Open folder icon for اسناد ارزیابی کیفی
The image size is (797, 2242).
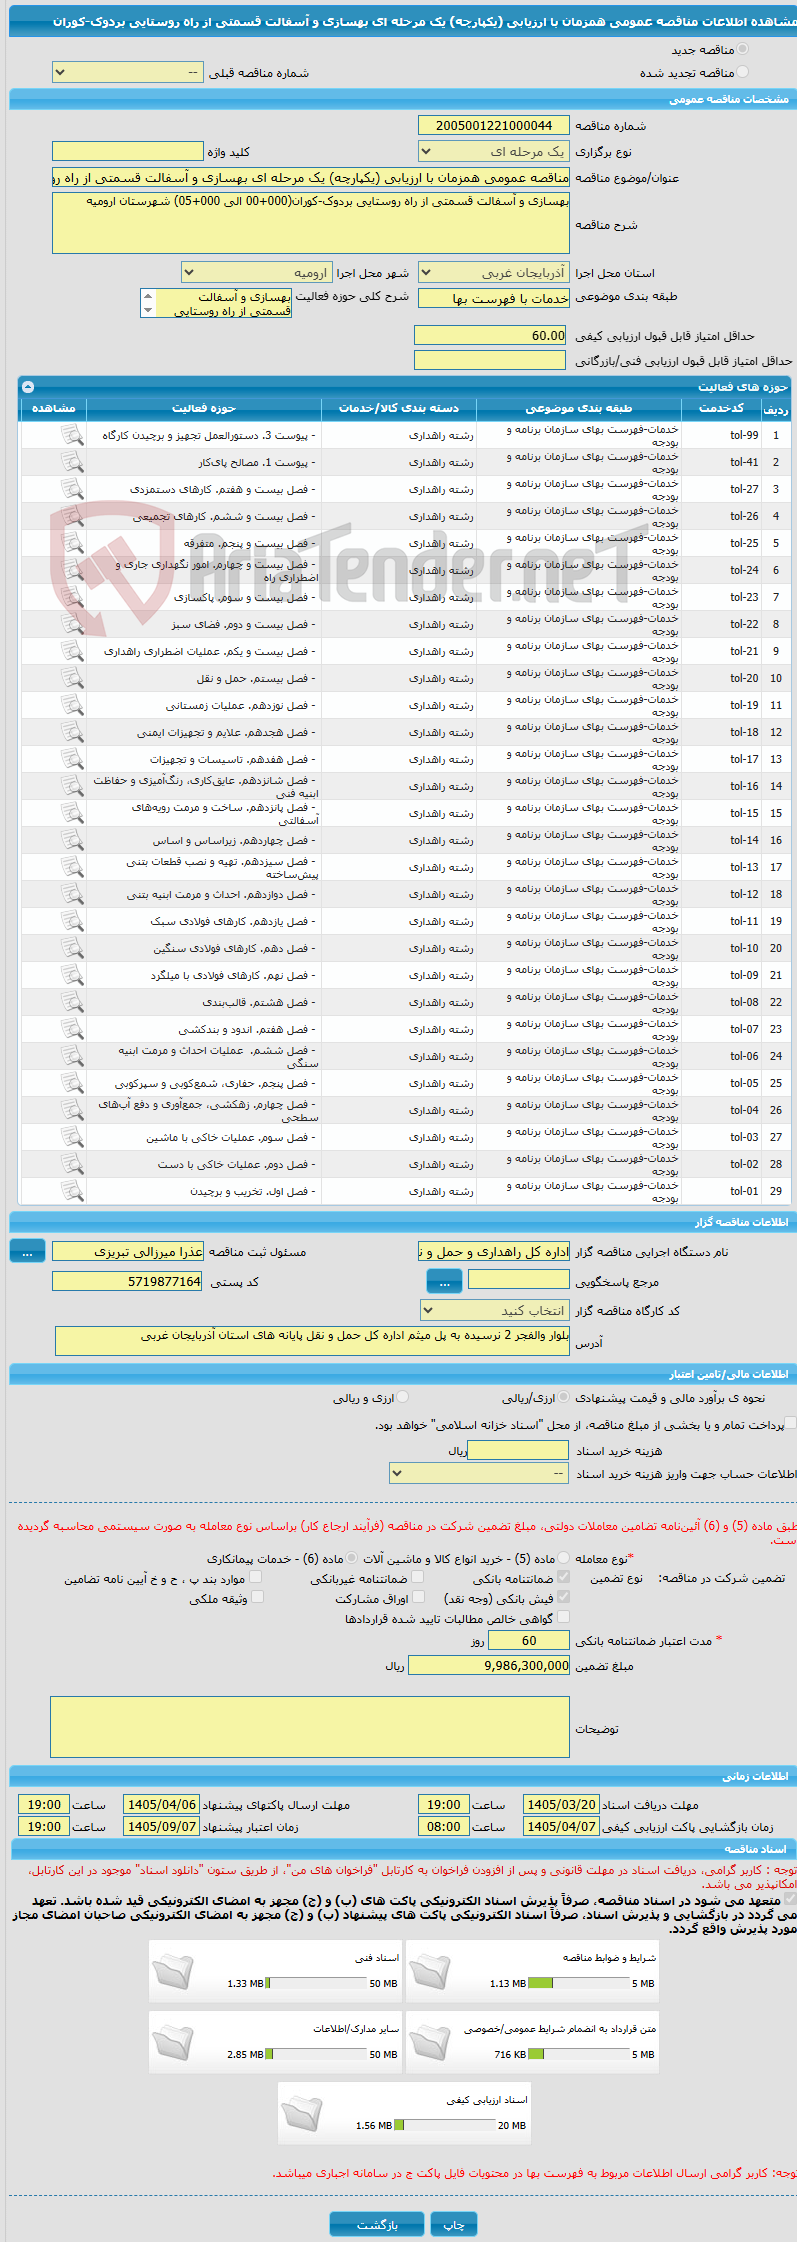coord(301,2112)
